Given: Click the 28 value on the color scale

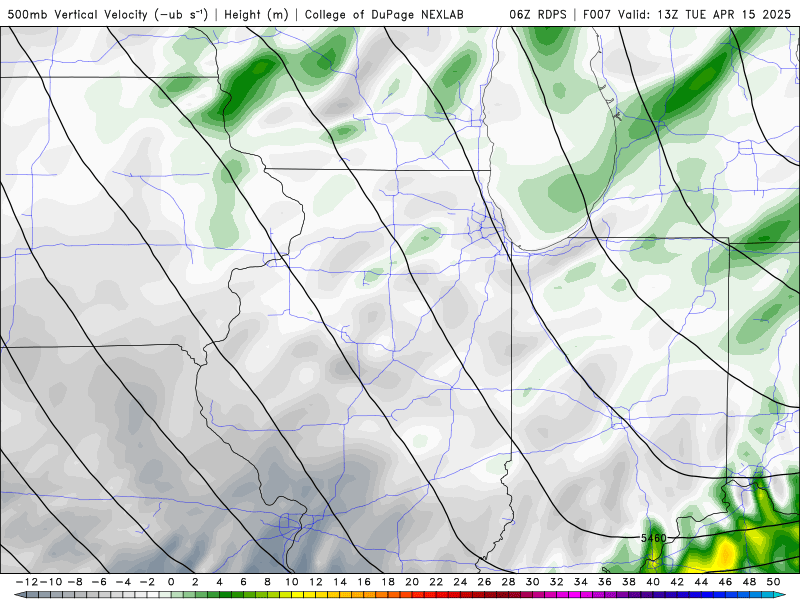Looking at the screenshot, I should (508, 582).
